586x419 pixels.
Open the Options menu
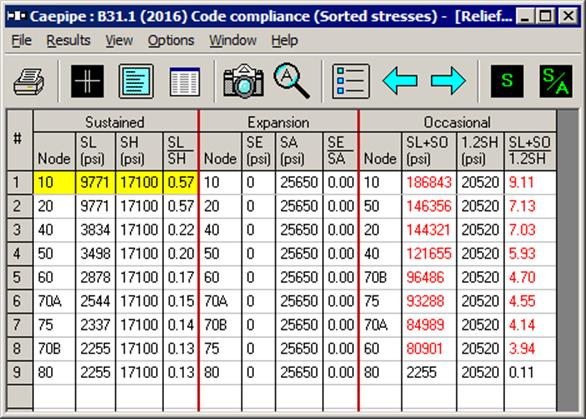coord(171,40)
